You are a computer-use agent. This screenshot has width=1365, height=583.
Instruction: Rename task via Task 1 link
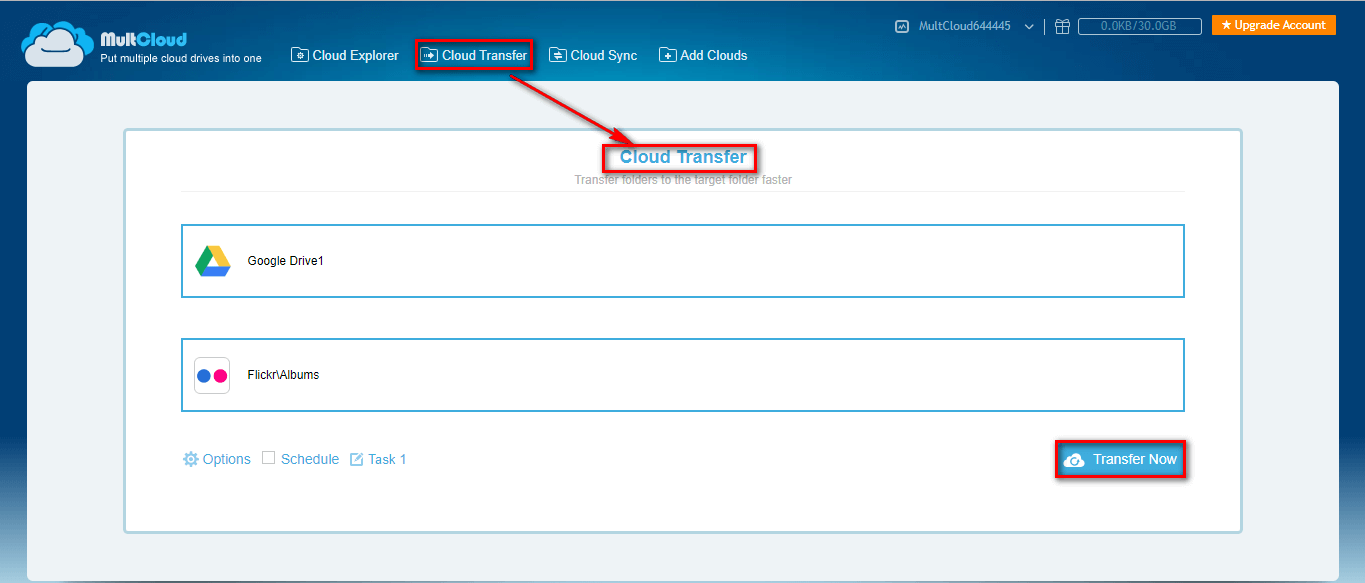[x=387, y=459]
